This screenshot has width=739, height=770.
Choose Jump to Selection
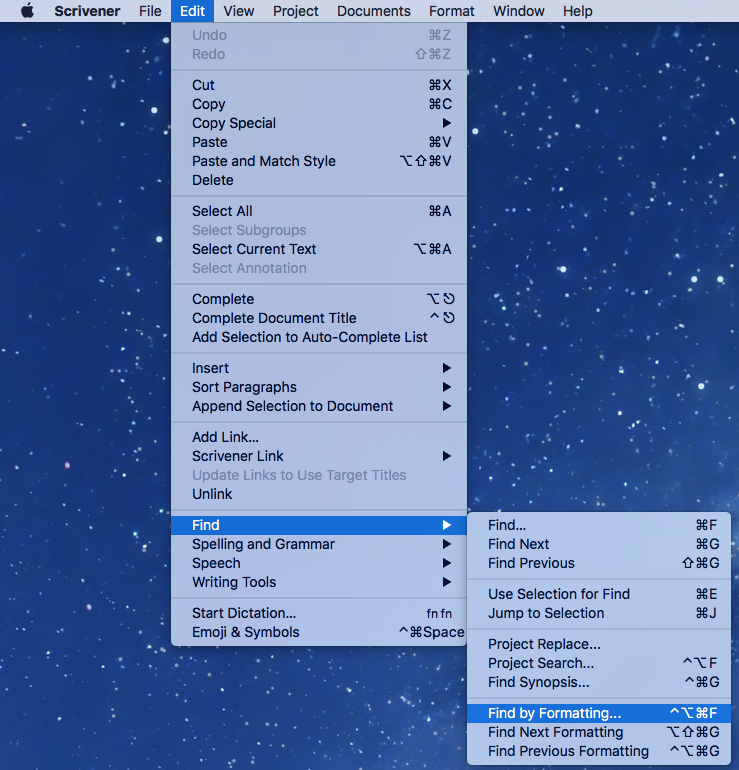599,613
